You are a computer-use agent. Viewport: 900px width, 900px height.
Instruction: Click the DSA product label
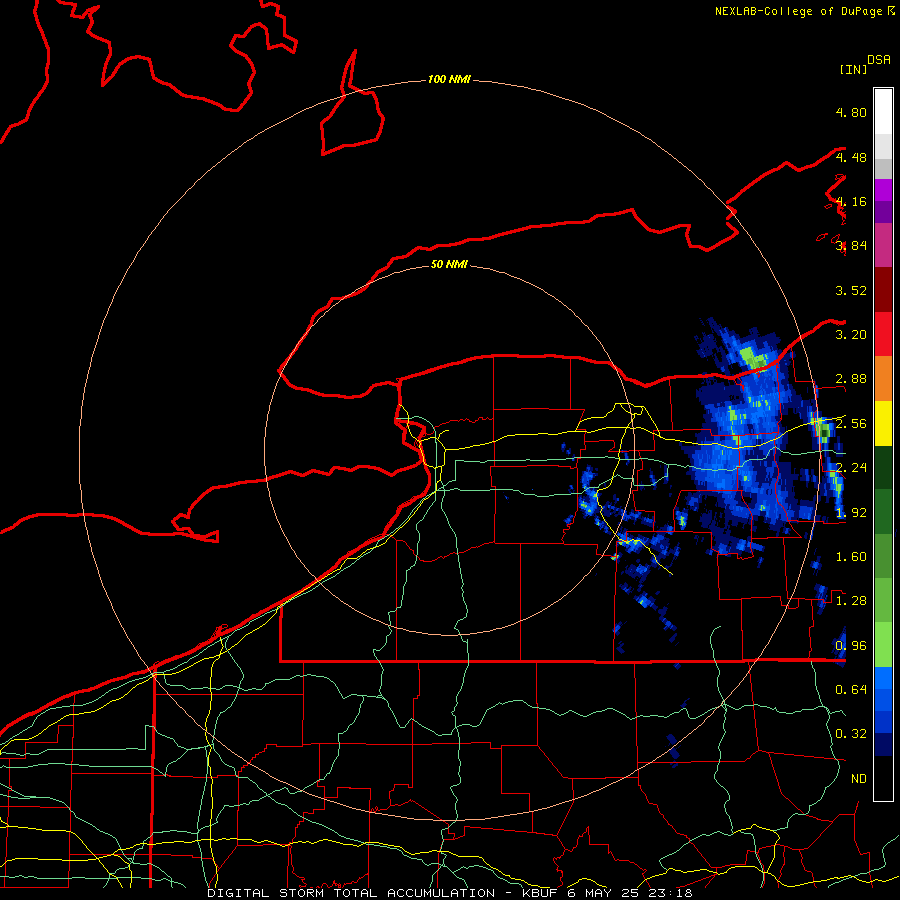click(x=879, y=60)
